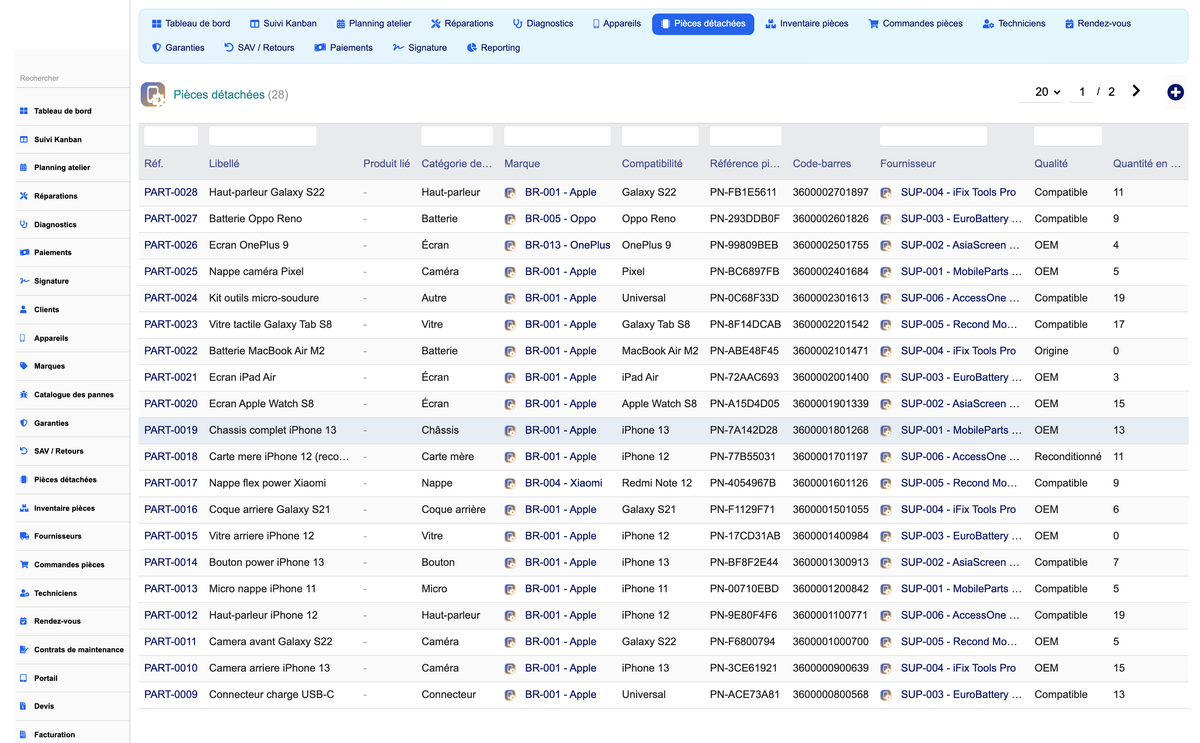Open Portail in the sidebar

72,678
